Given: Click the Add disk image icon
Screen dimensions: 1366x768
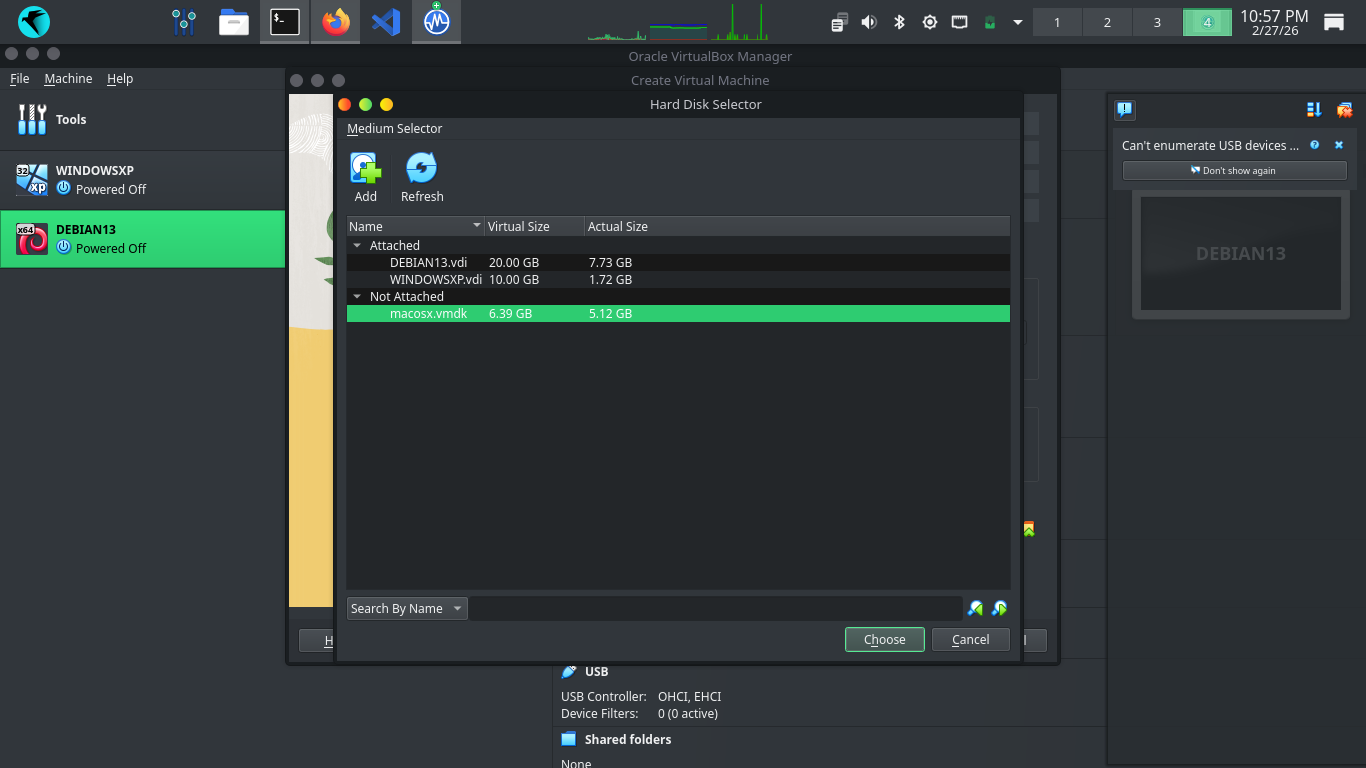Looking at the screenshot, I should (366, 168).
